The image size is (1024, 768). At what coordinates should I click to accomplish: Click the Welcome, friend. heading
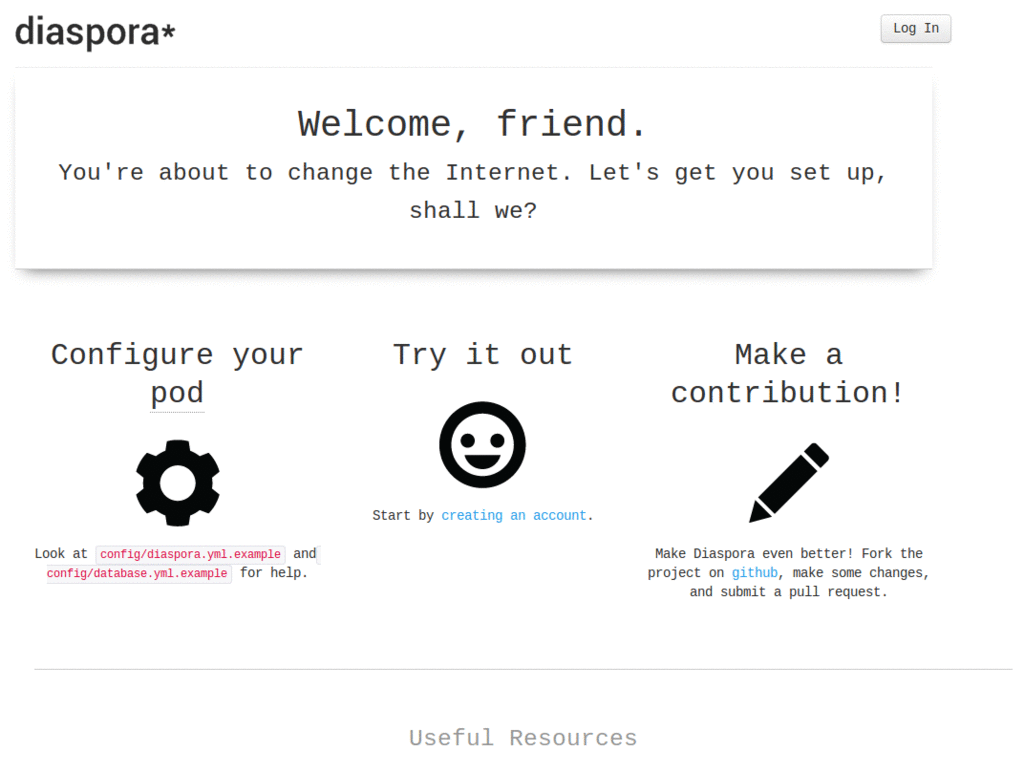pos(473,124)
